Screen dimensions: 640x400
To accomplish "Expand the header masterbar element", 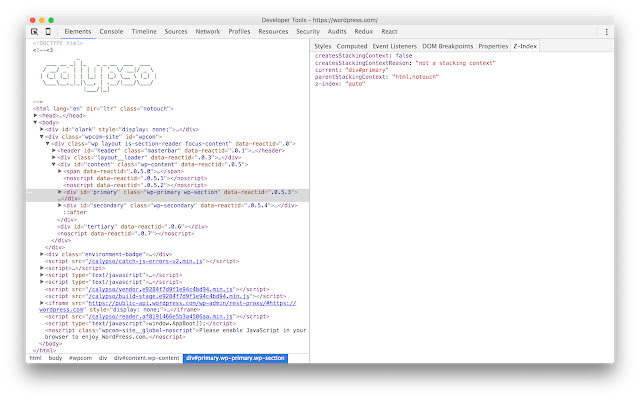I will point(54,150).
